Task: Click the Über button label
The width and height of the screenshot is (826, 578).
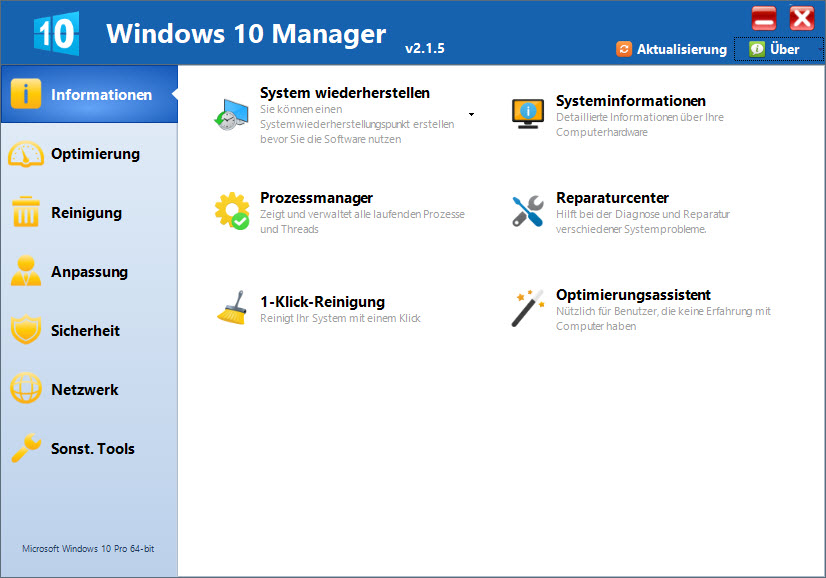Action: [784, 49]
